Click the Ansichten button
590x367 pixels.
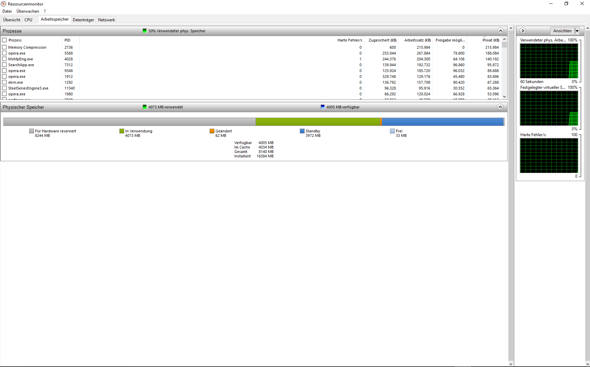(x=563, y=31)
